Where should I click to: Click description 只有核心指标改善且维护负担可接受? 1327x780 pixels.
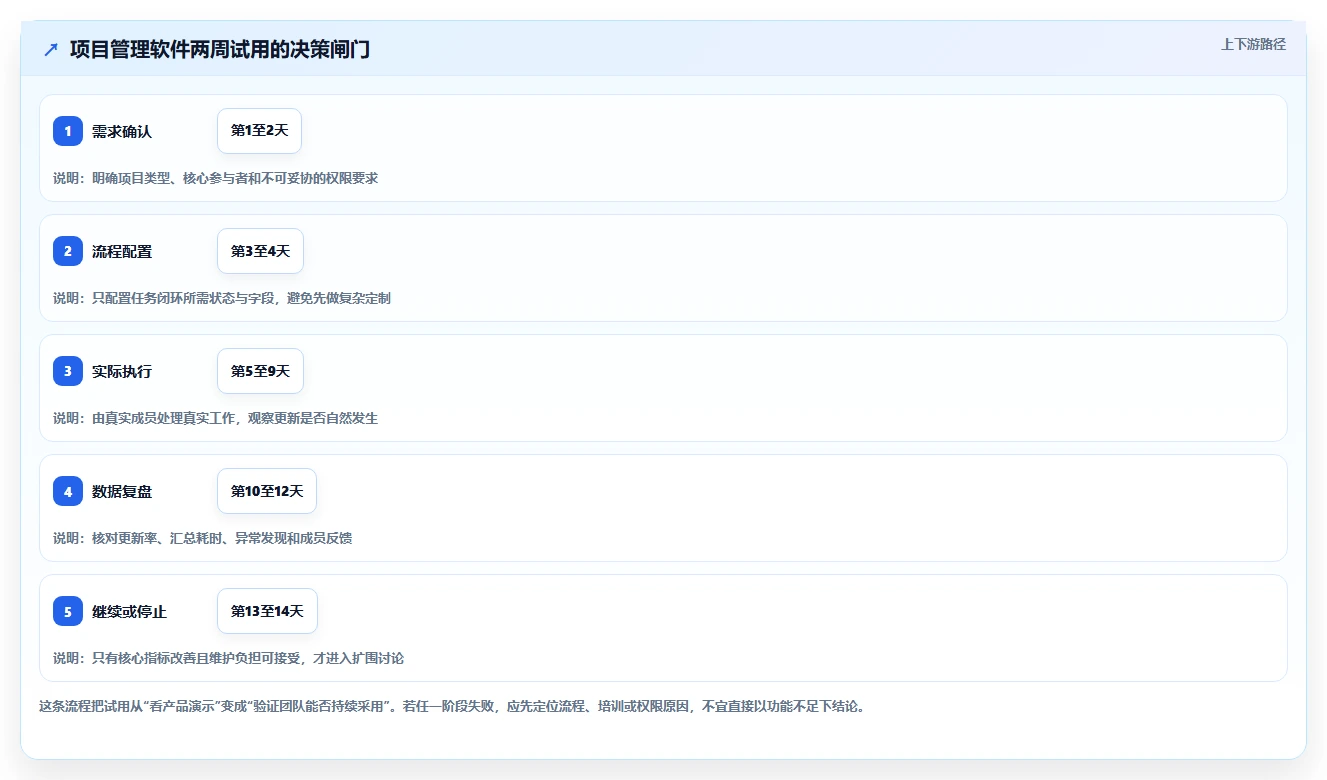tap(228, 658)
